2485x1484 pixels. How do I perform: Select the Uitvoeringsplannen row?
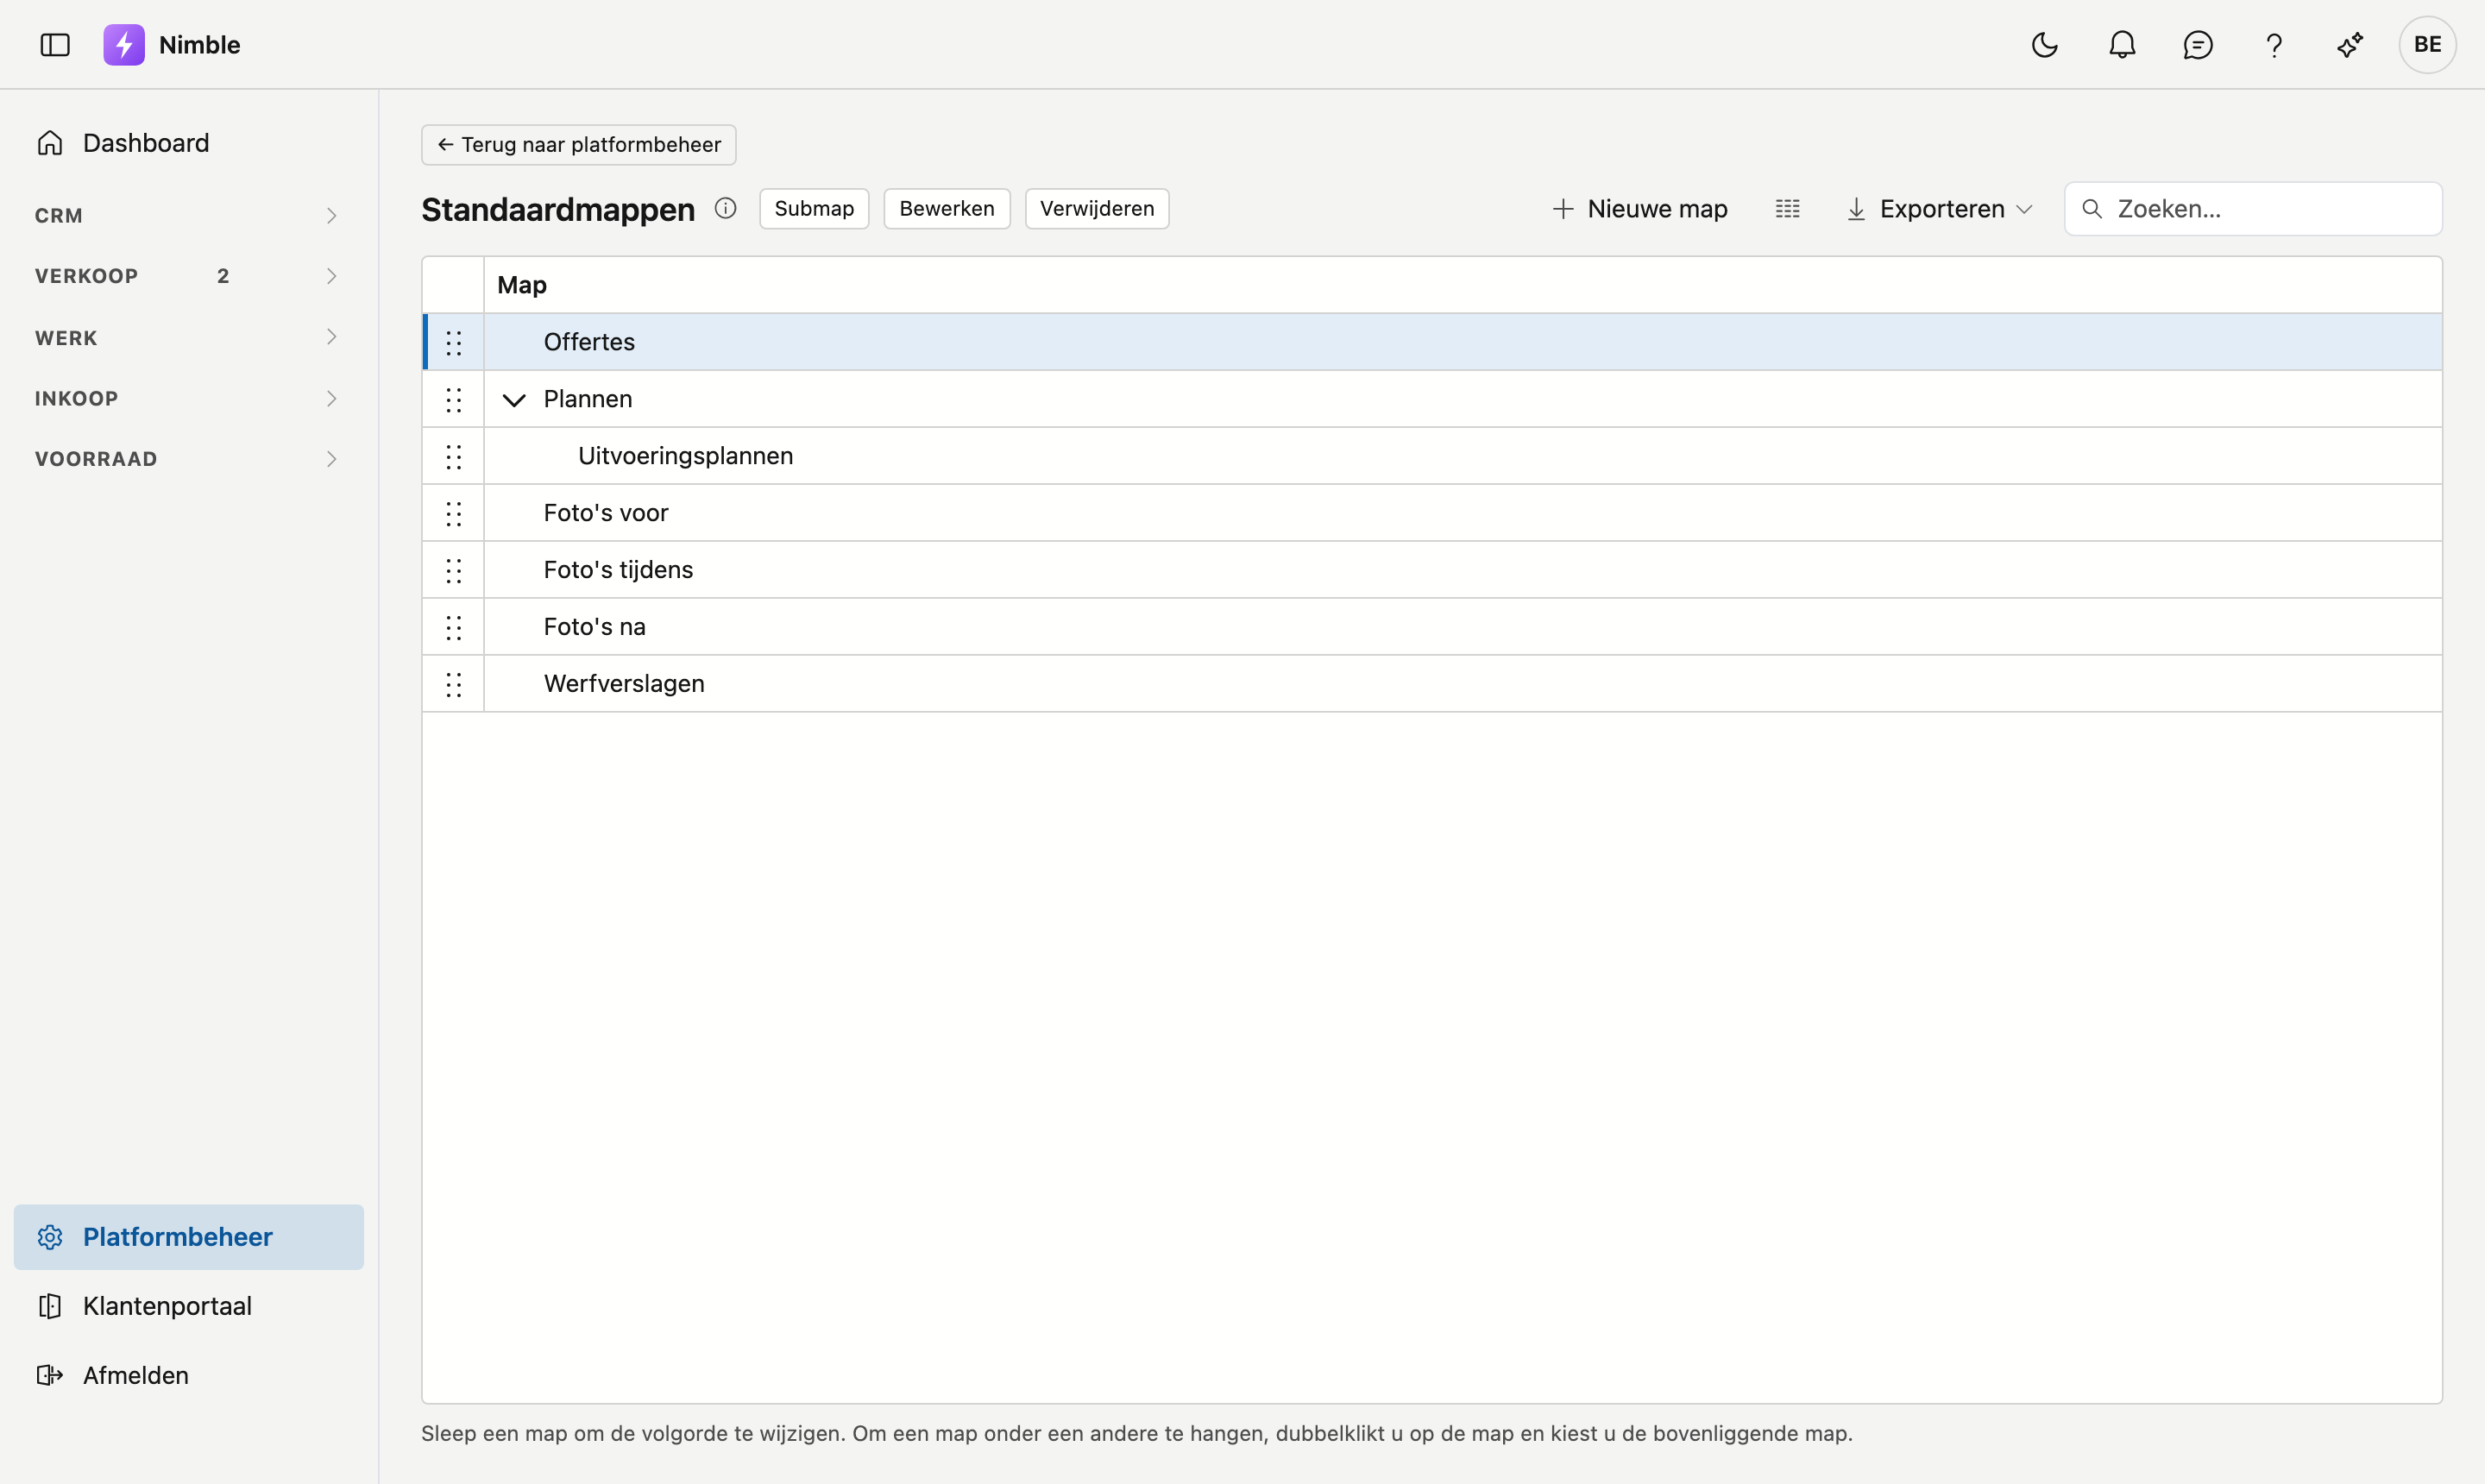pyautogui.click(x=1432, y=456)
